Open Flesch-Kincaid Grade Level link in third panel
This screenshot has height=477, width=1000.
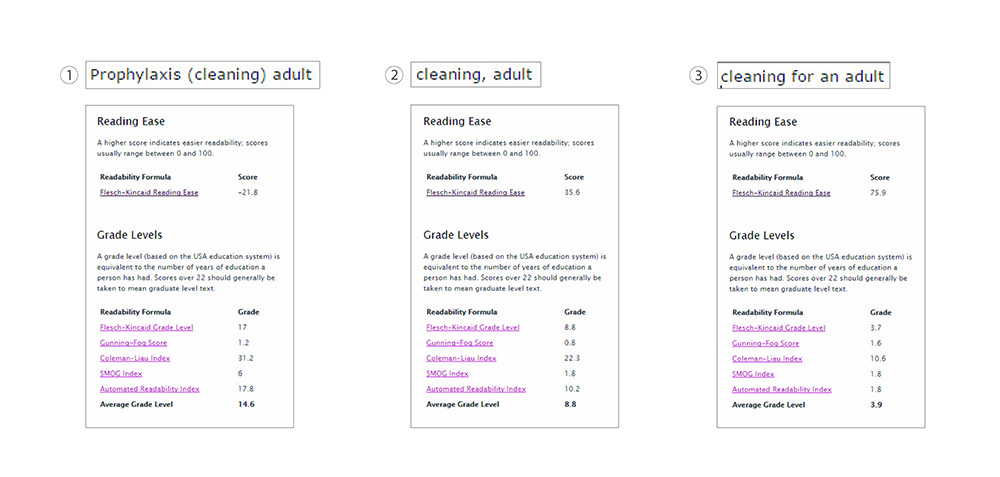[779, 328]
